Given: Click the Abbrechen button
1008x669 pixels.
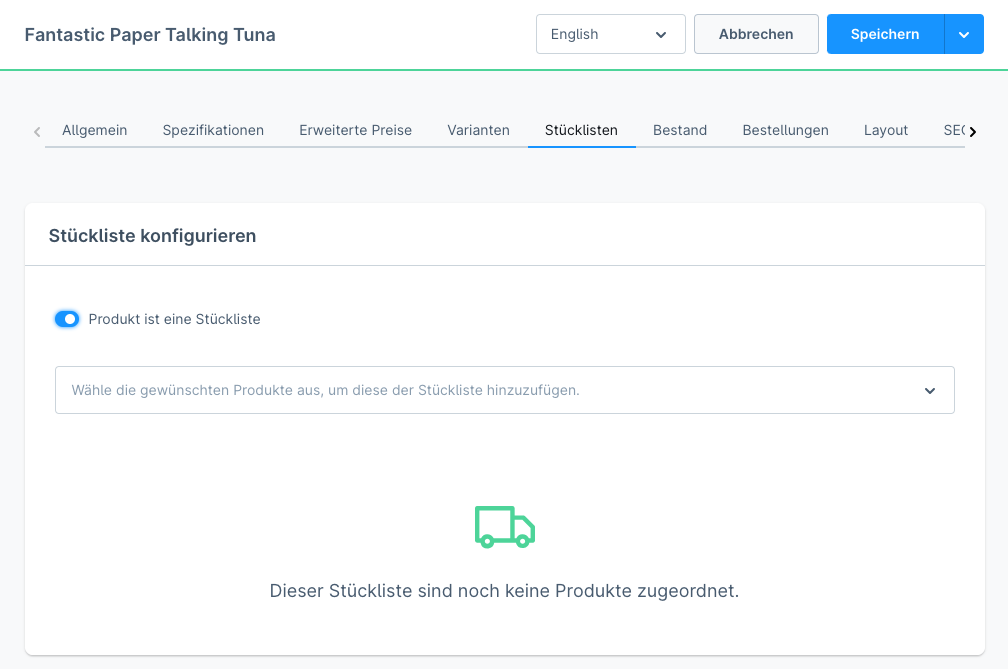Looking at the screenshot, I should pos(756,34).
